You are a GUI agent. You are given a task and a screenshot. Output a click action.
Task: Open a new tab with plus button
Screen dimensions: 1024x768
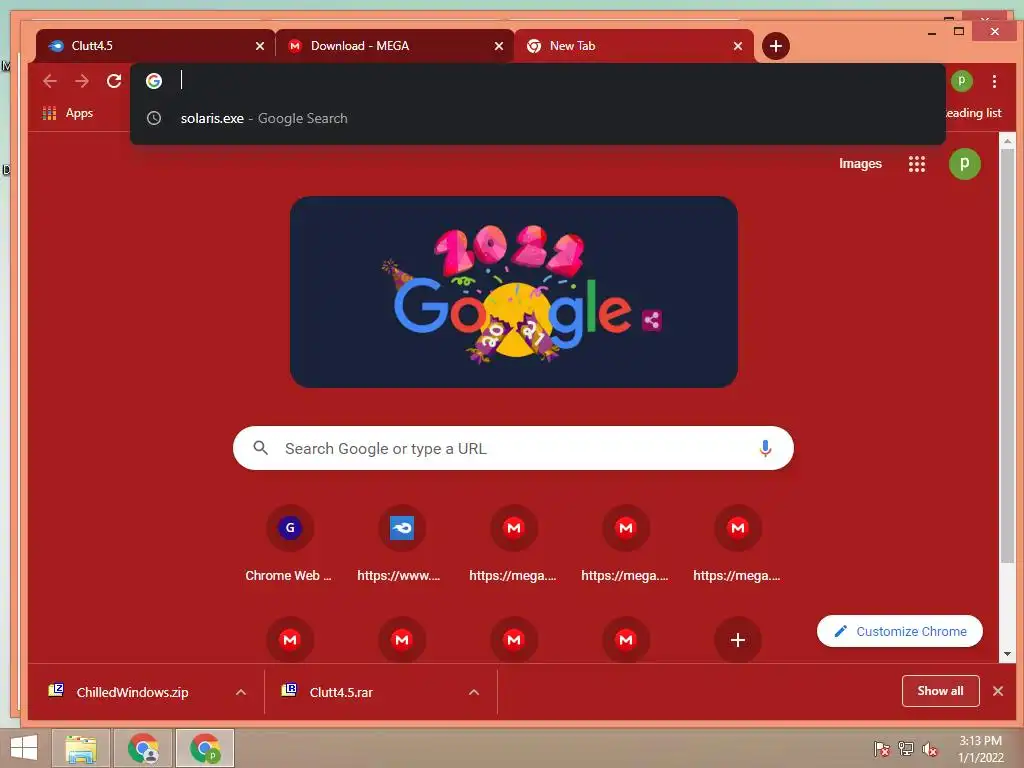coord(776,46)
